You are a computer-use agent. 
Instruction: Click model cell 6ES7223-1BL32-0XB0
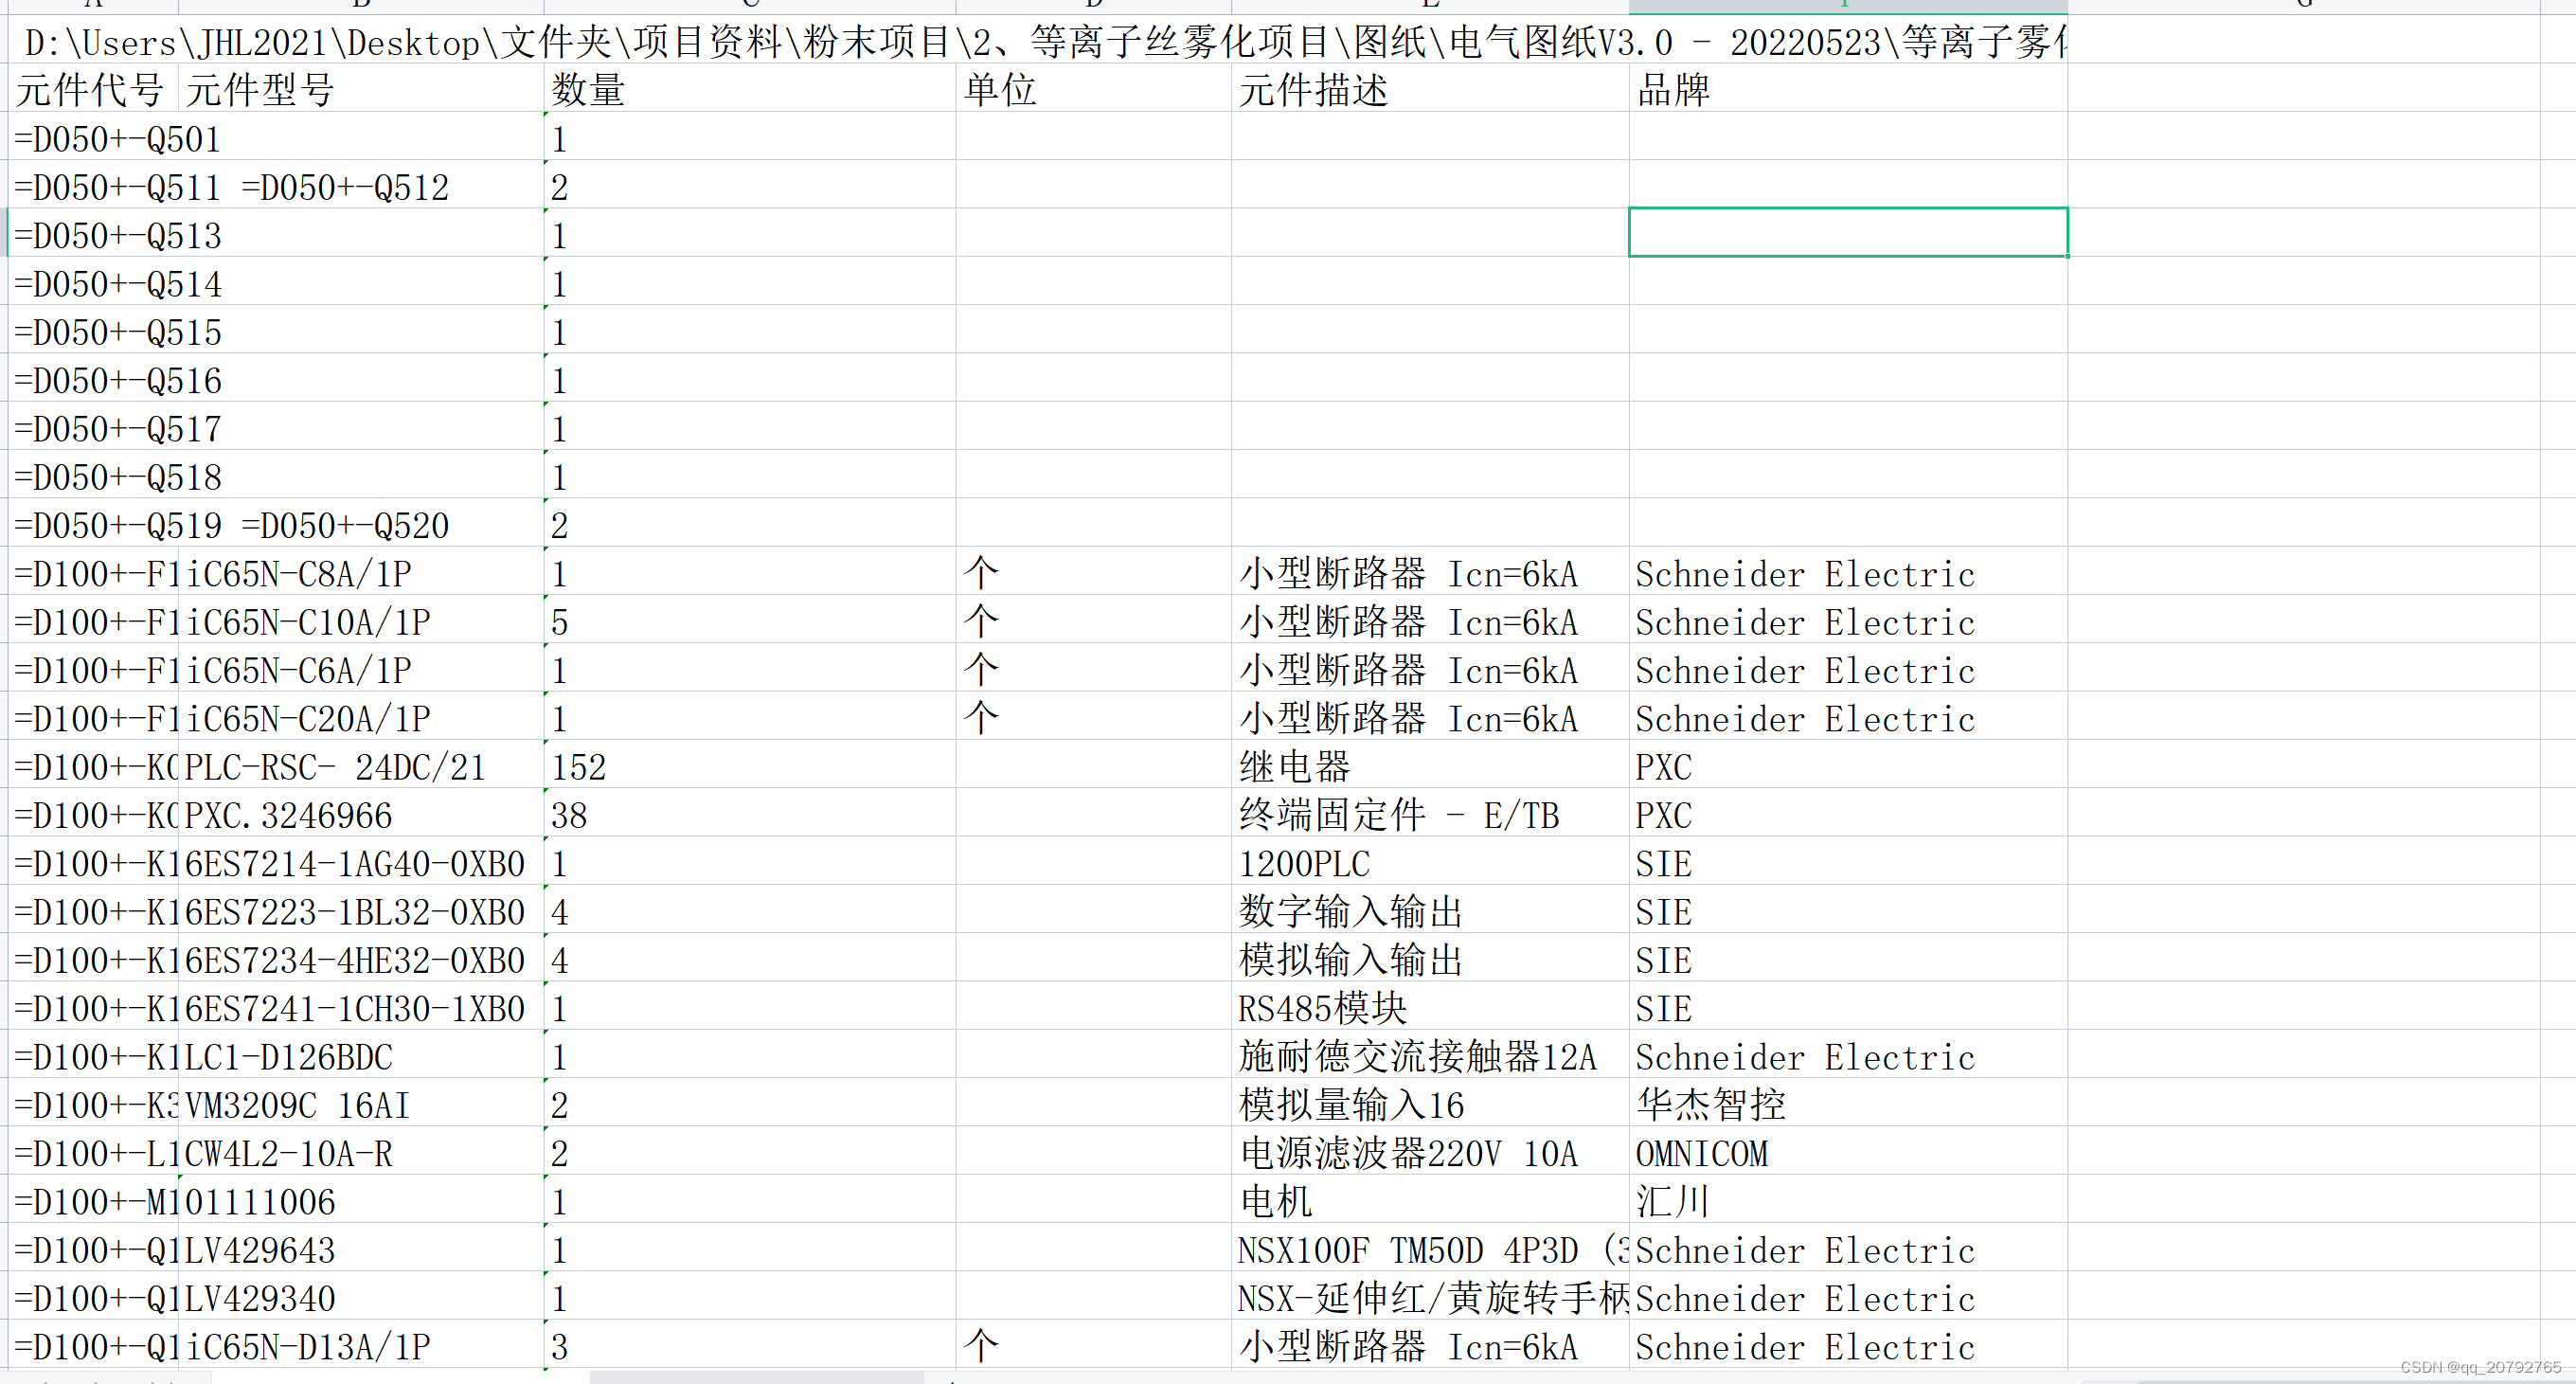click(361, 909)
